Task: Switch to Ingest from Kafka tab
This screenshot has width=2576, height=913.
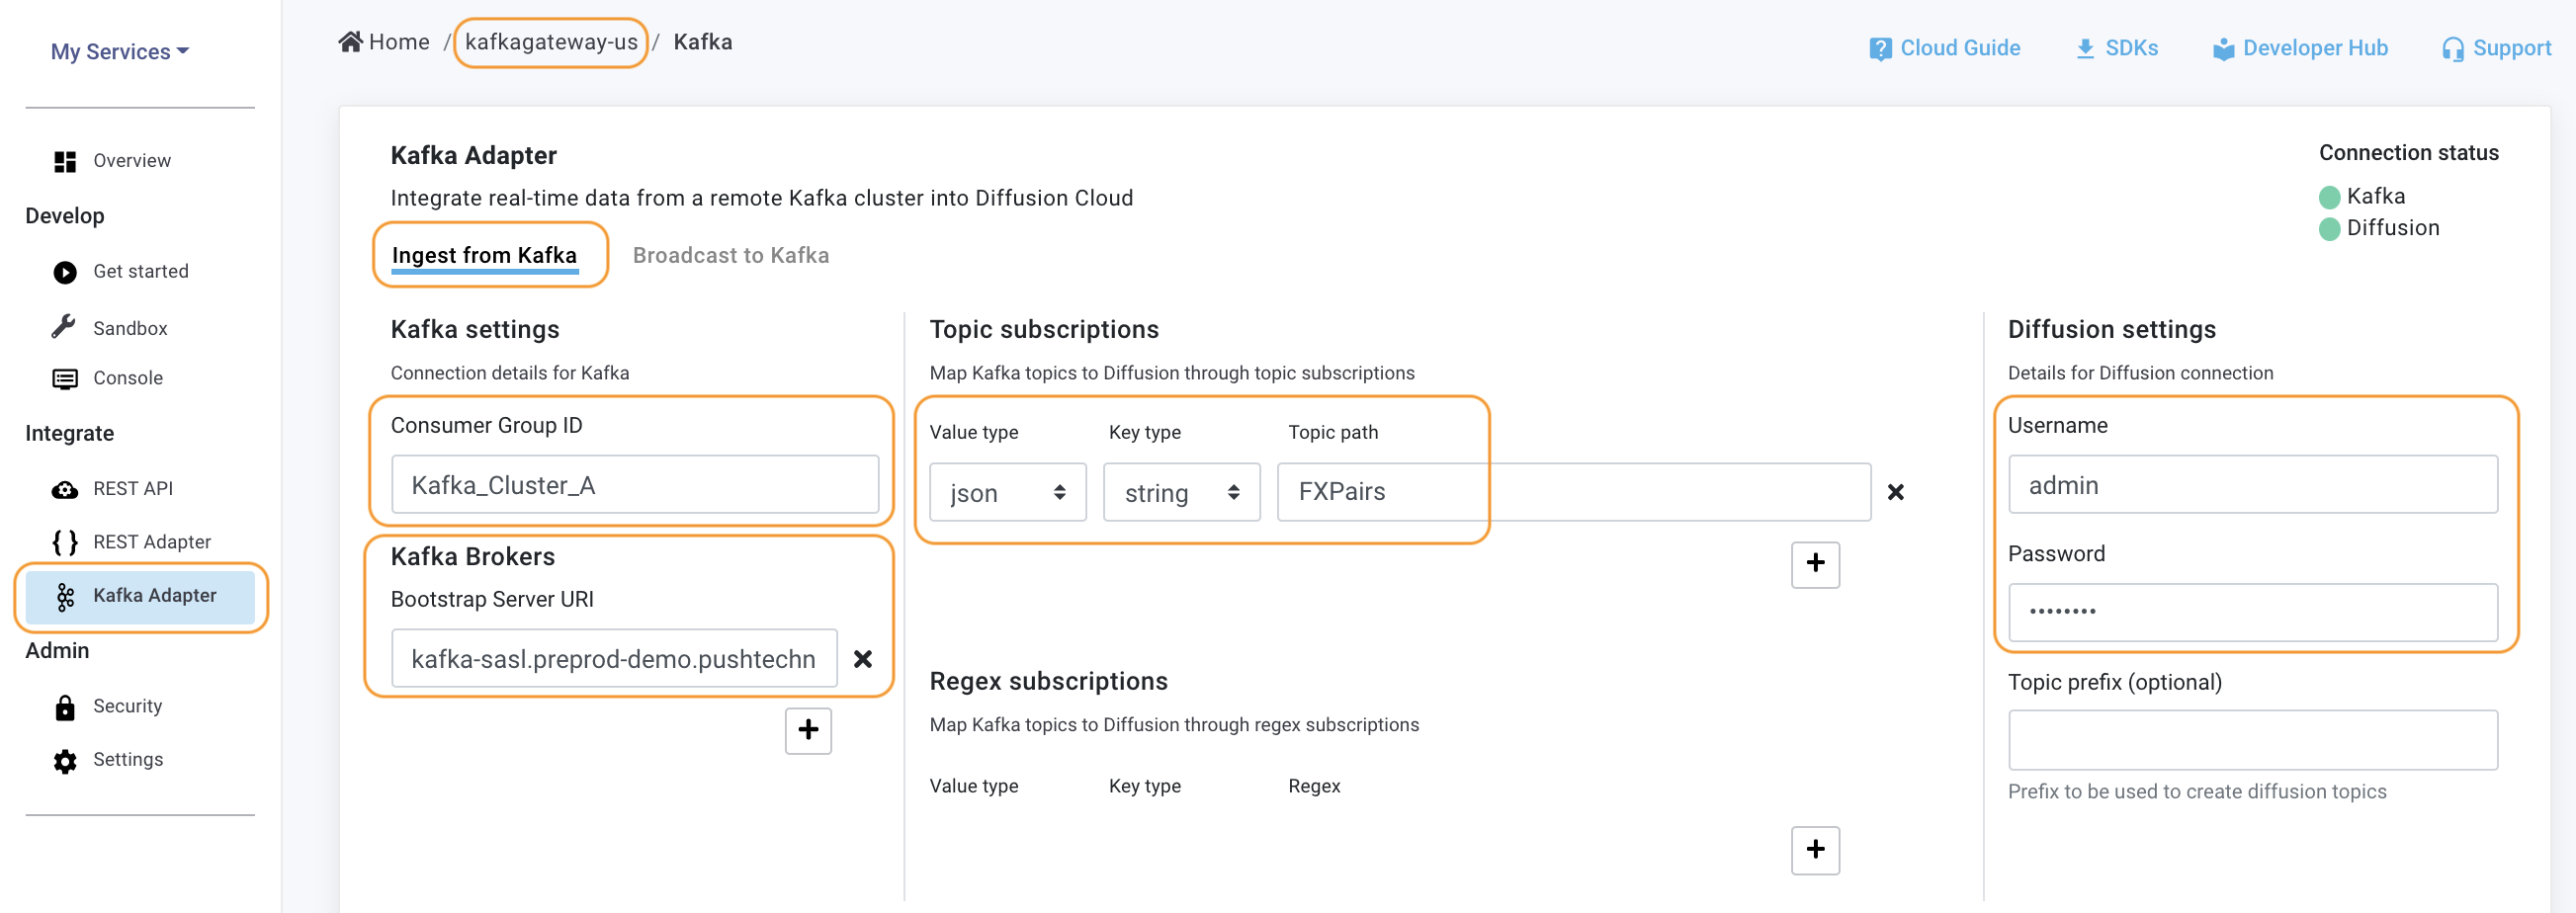Action: click(484, 255)
